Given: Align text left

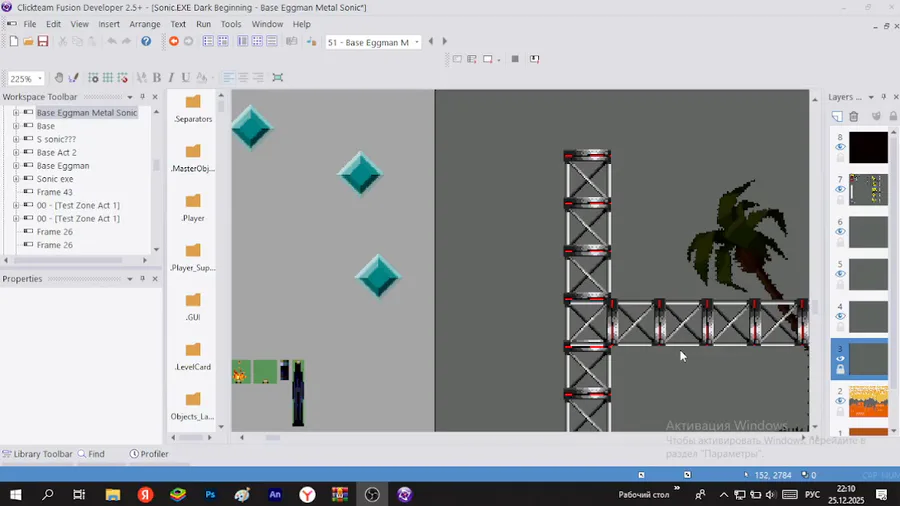Looking at the screenshot, I should (x=228, y=77).
